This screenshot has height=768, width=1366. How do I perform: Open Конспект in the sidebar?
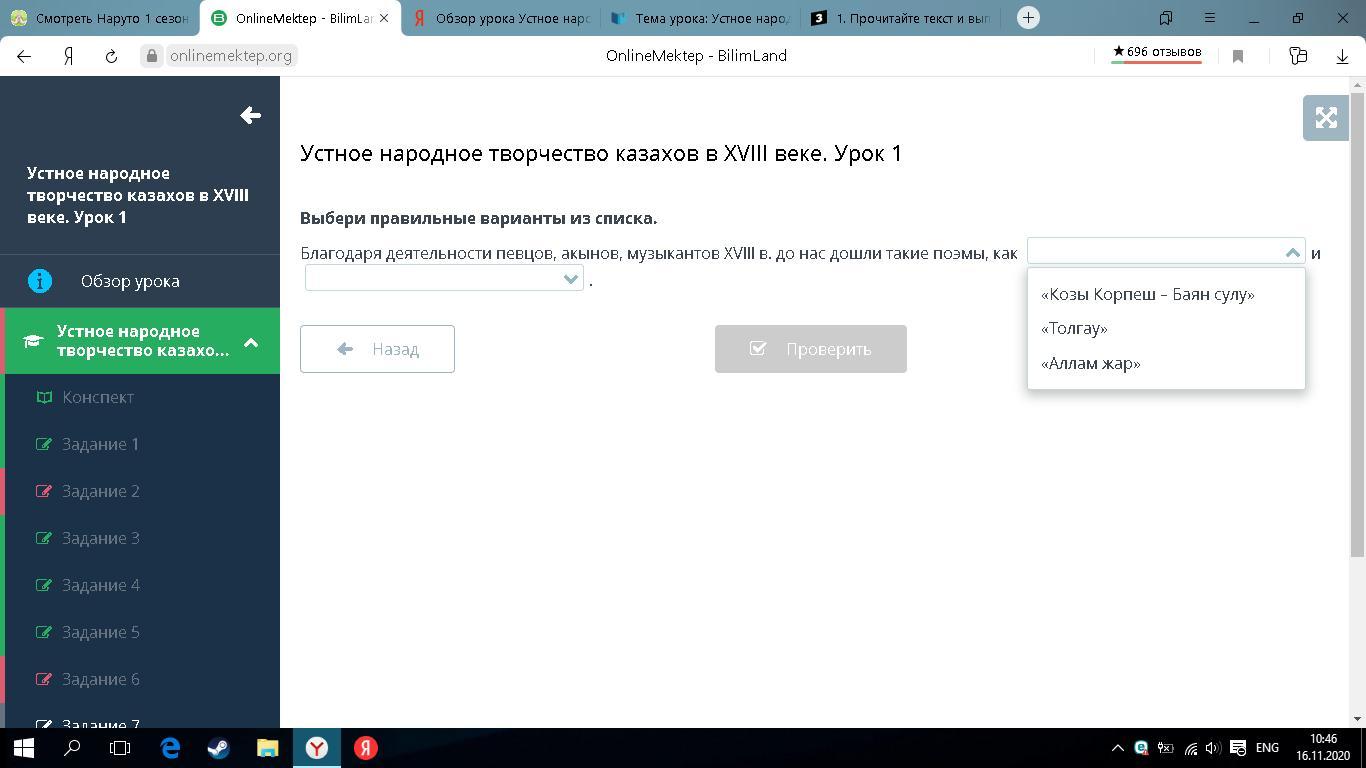coord(98,397)
